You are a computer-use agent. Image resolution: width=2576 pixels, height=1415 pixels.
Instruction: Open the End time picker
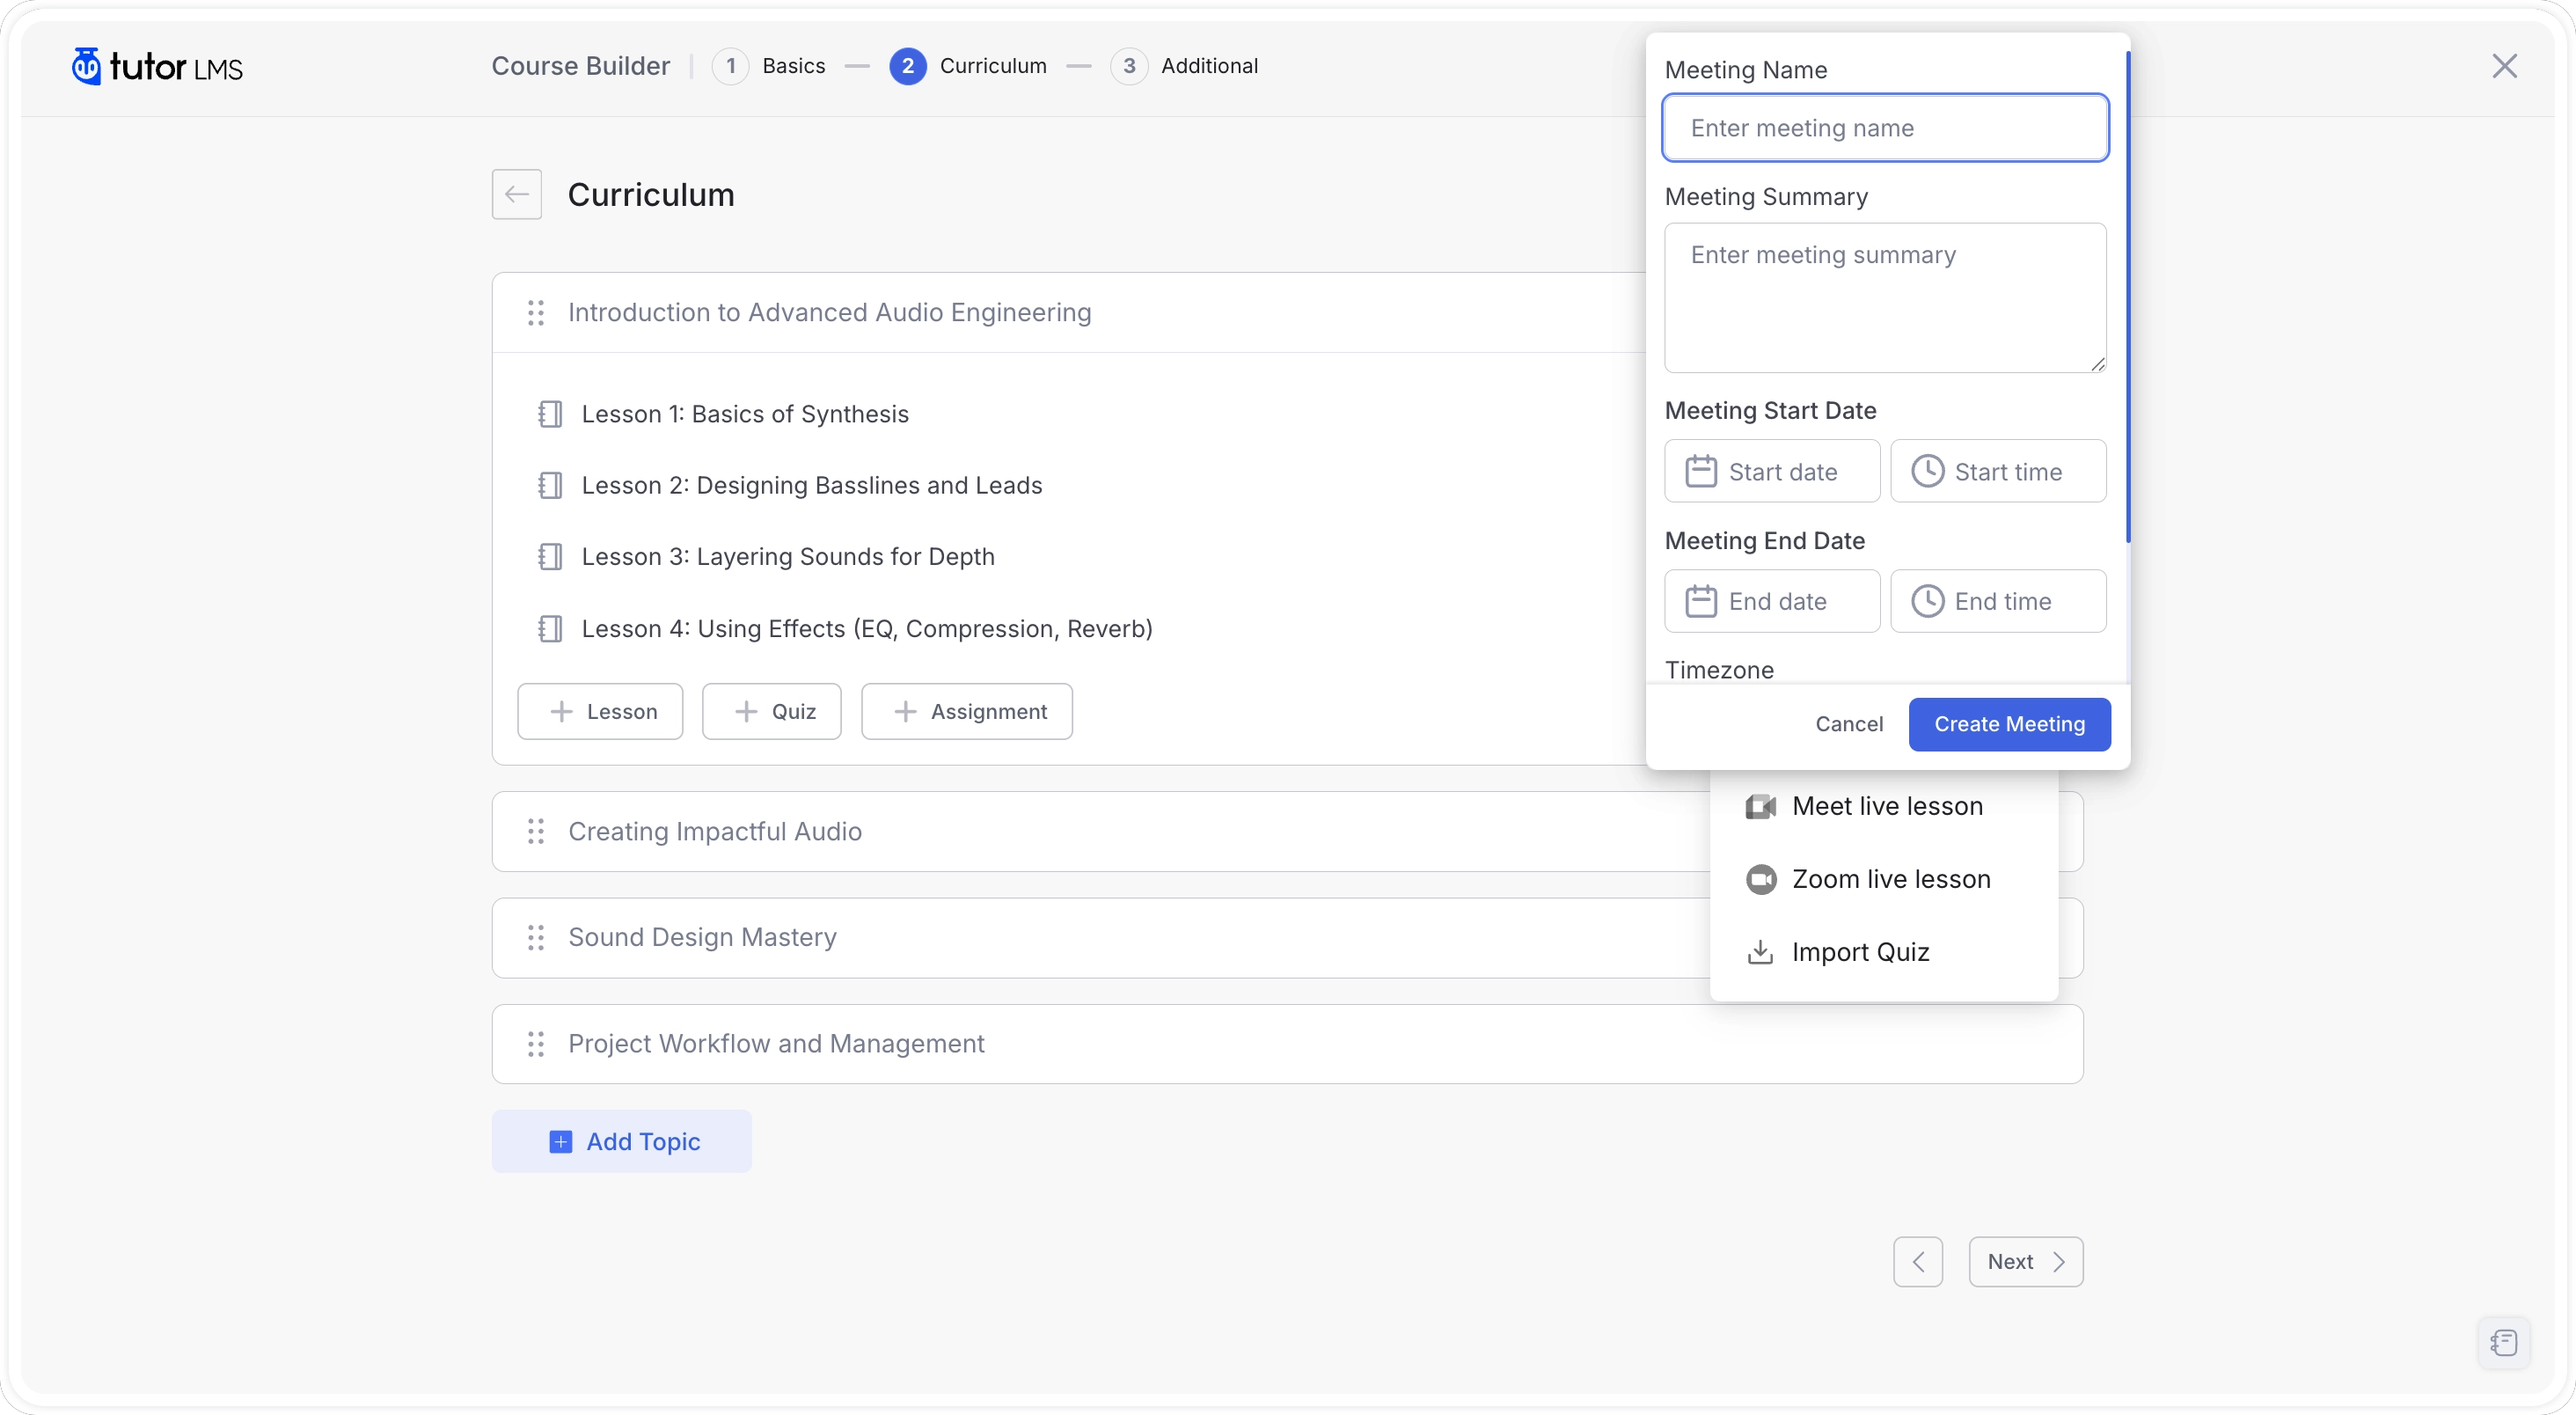(1998, 601)
